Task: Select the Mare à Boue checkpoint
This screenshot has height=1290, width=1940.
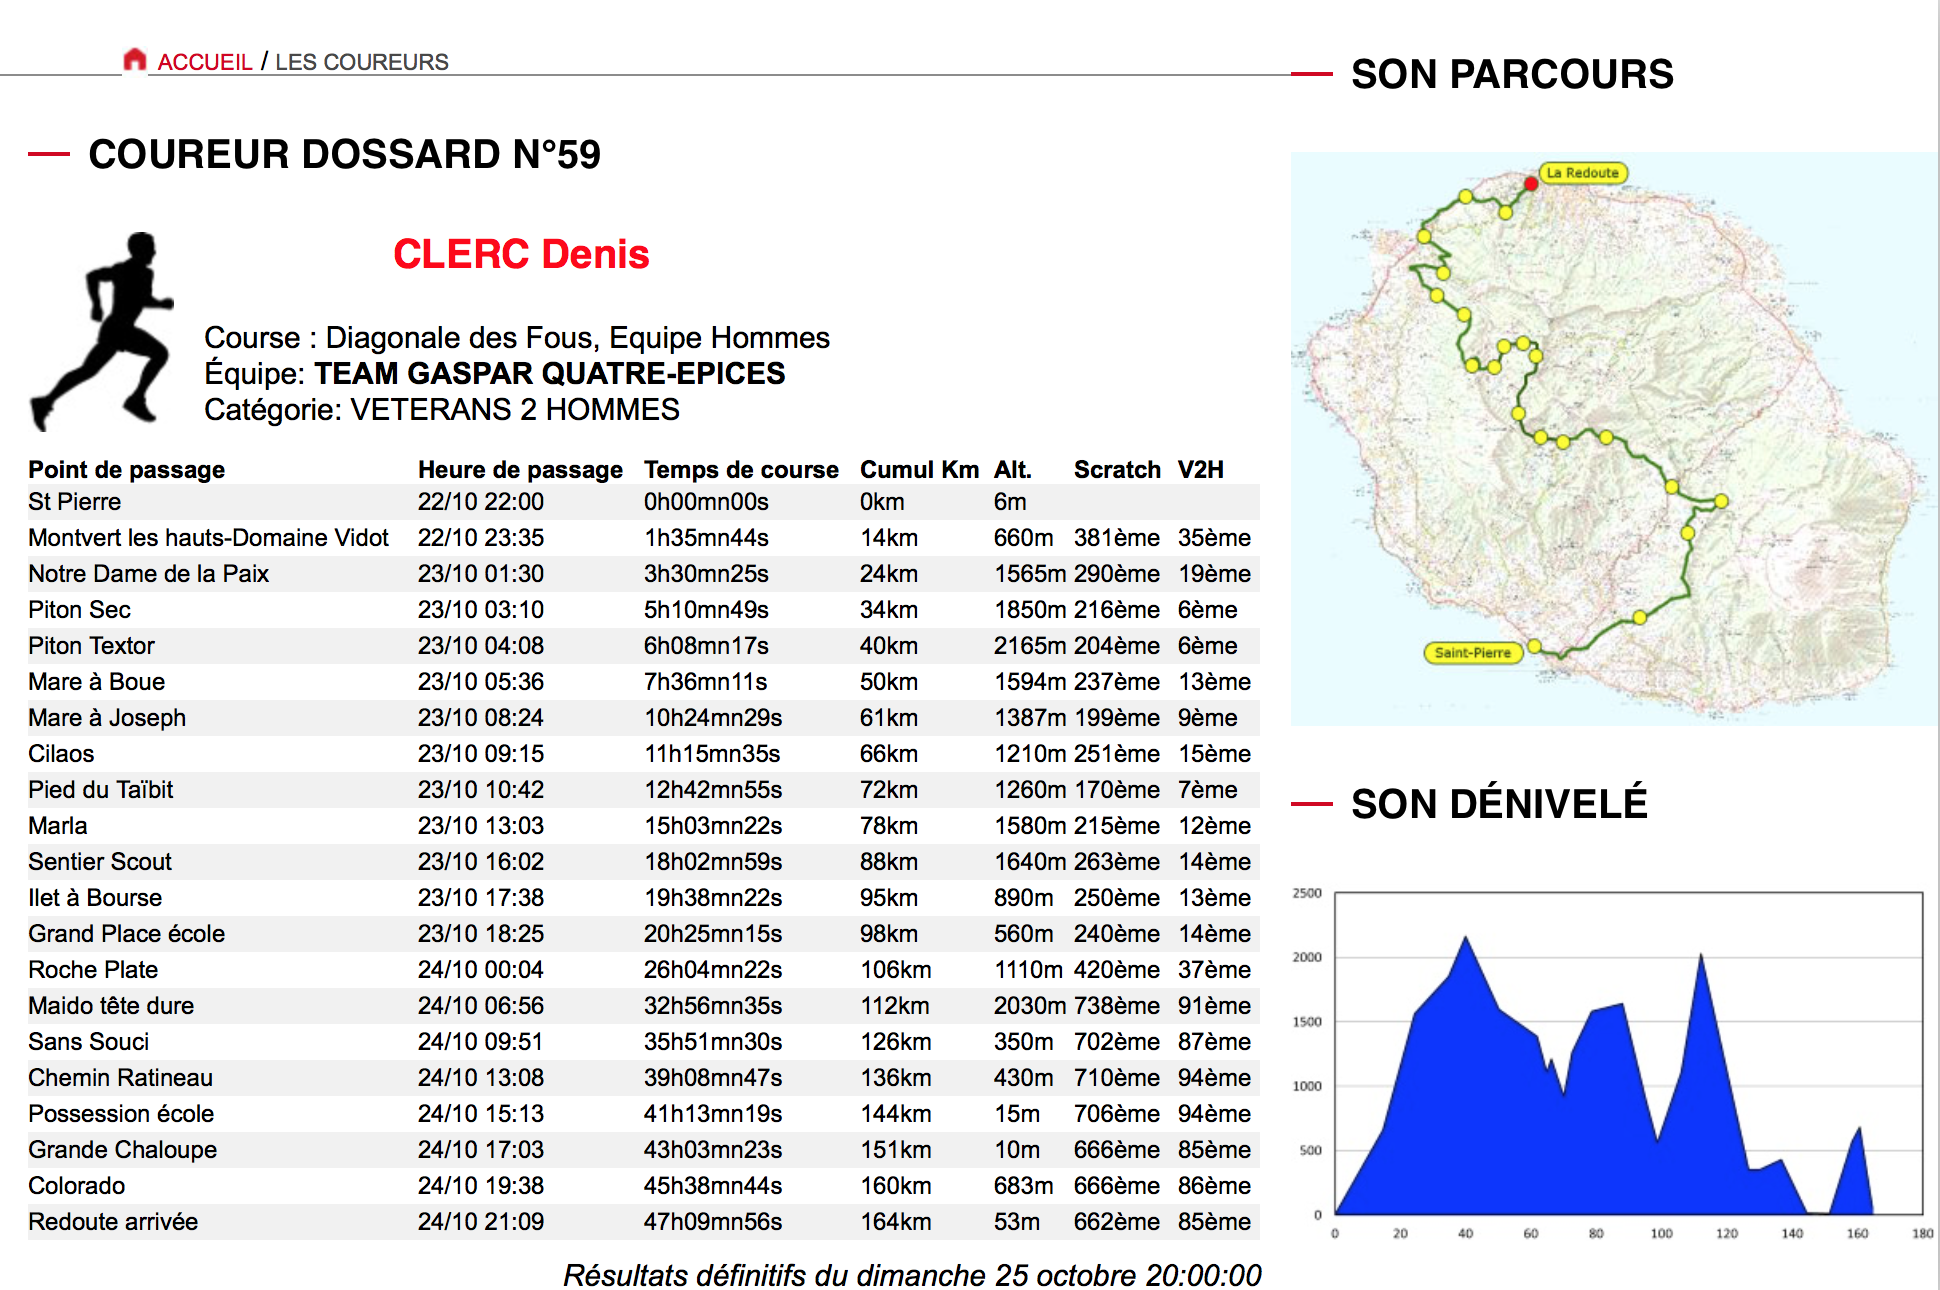Action: click(644, 682)
